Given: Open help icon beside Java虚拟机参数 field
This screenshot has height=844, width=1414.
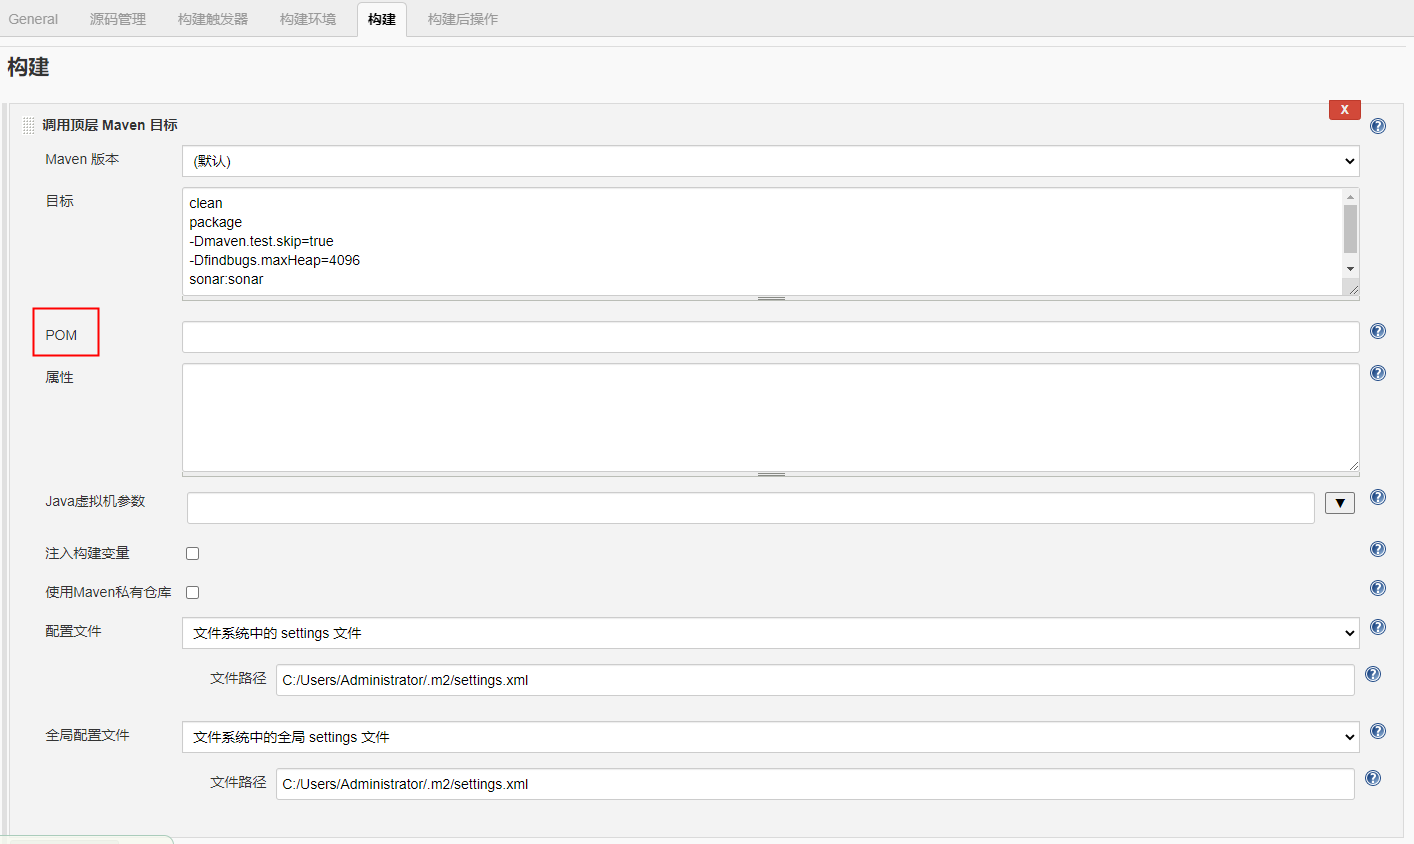Looking at the screenshot, I should 1377,497.
